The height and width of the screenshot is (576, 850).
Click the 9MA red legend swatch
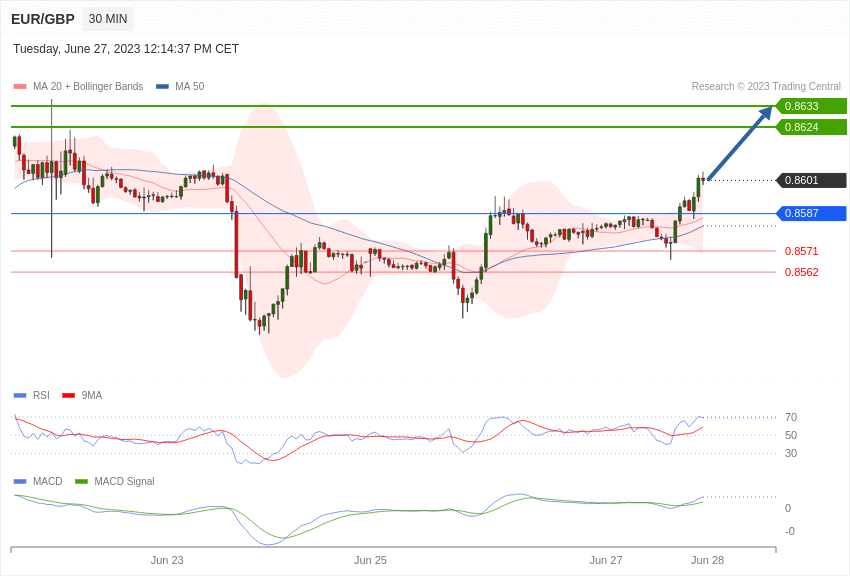coord(69,396)
